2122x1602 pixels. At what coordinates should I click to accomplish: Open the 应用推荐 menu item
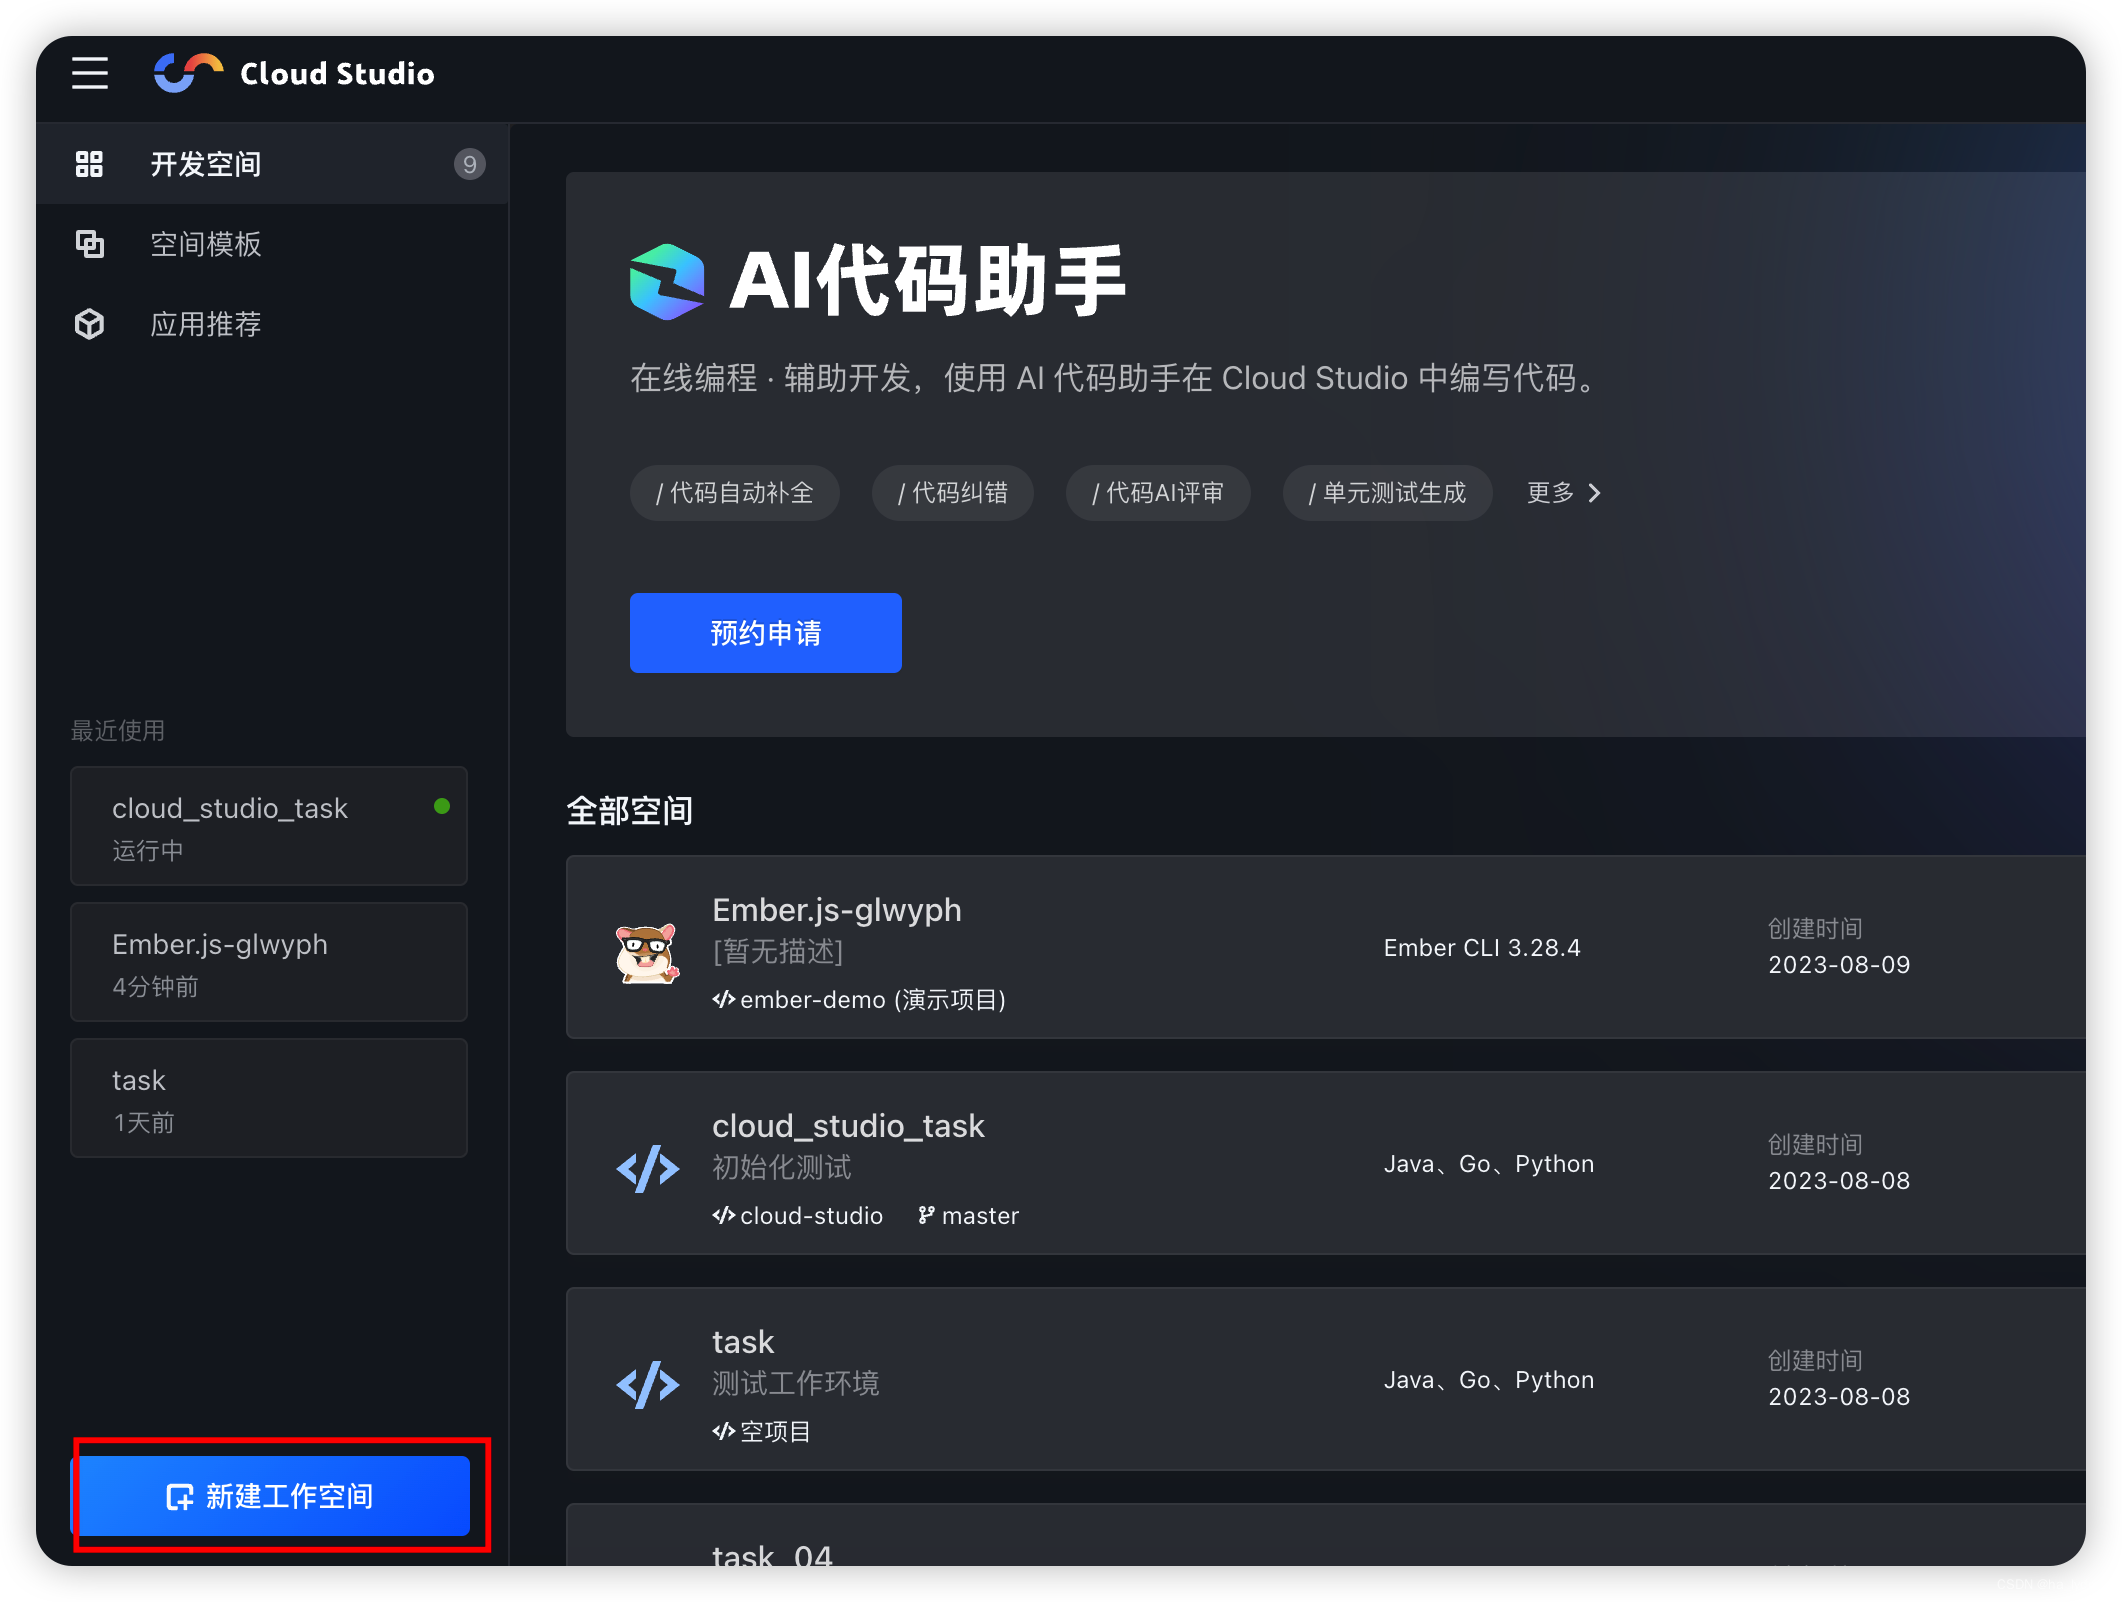coord(206,324)
